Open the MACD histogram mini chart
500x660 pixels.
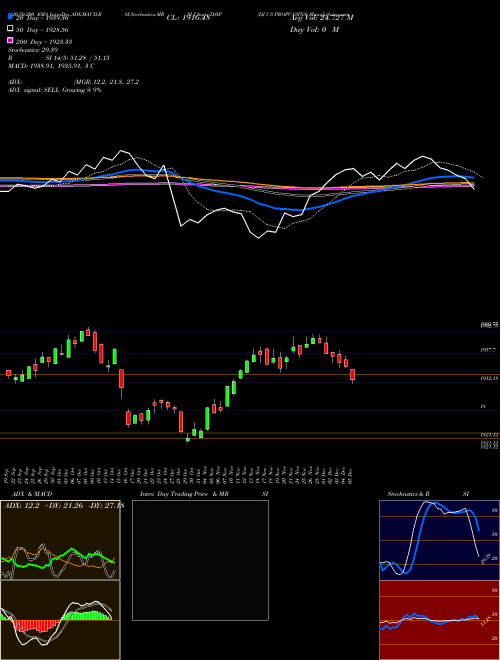click(x=60, y=620)
